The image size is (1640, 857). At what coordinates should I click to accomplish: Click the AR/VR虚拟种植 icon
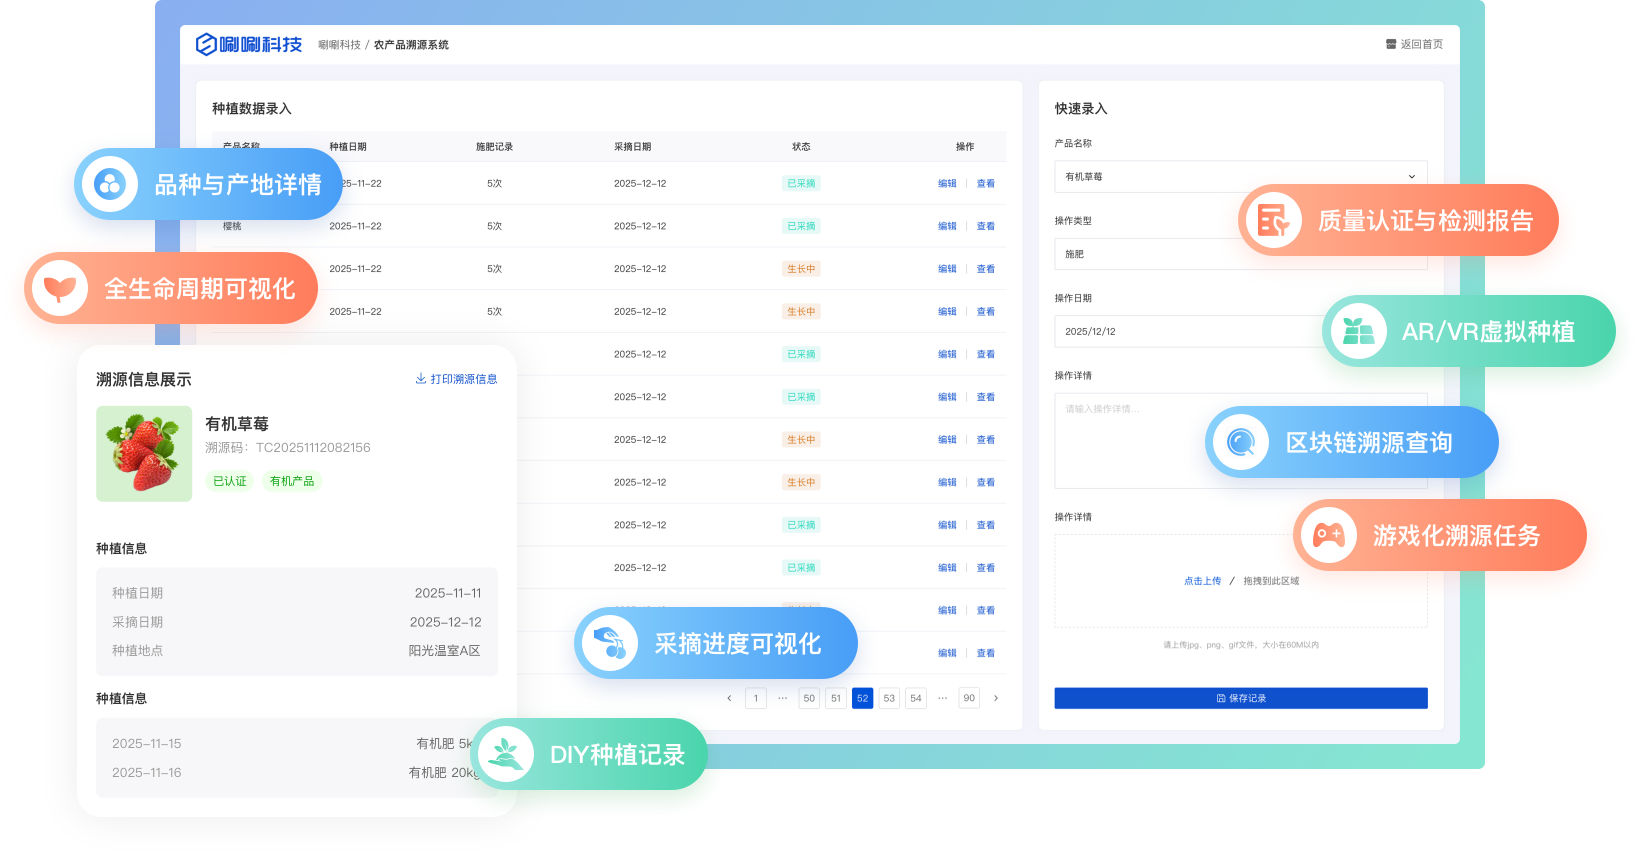point(1357,331)
